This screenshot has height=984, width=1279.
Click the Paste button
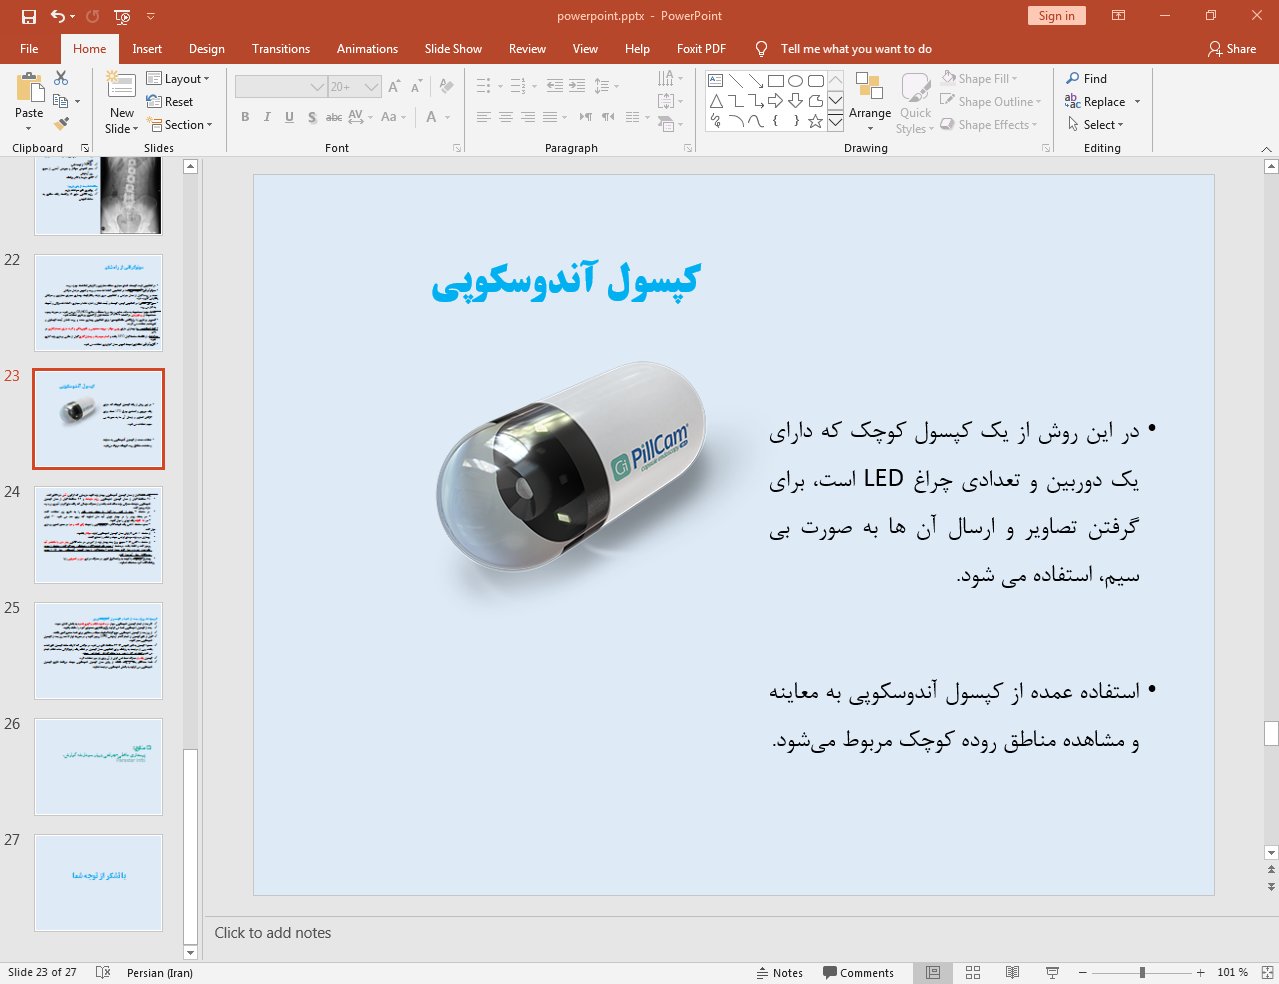29,103
